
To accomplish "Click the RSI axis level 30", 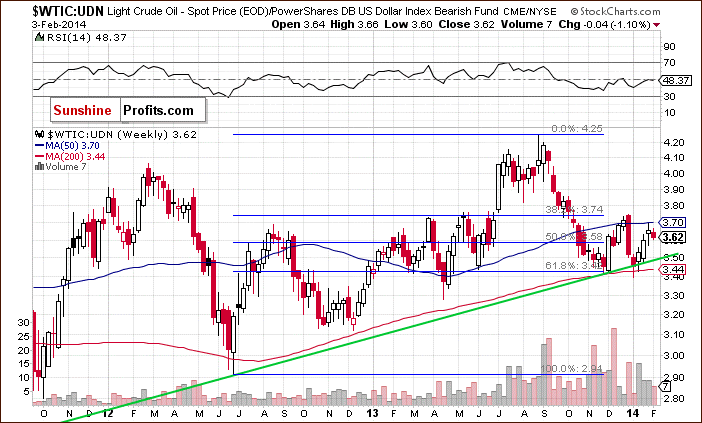I will [670, 96].
